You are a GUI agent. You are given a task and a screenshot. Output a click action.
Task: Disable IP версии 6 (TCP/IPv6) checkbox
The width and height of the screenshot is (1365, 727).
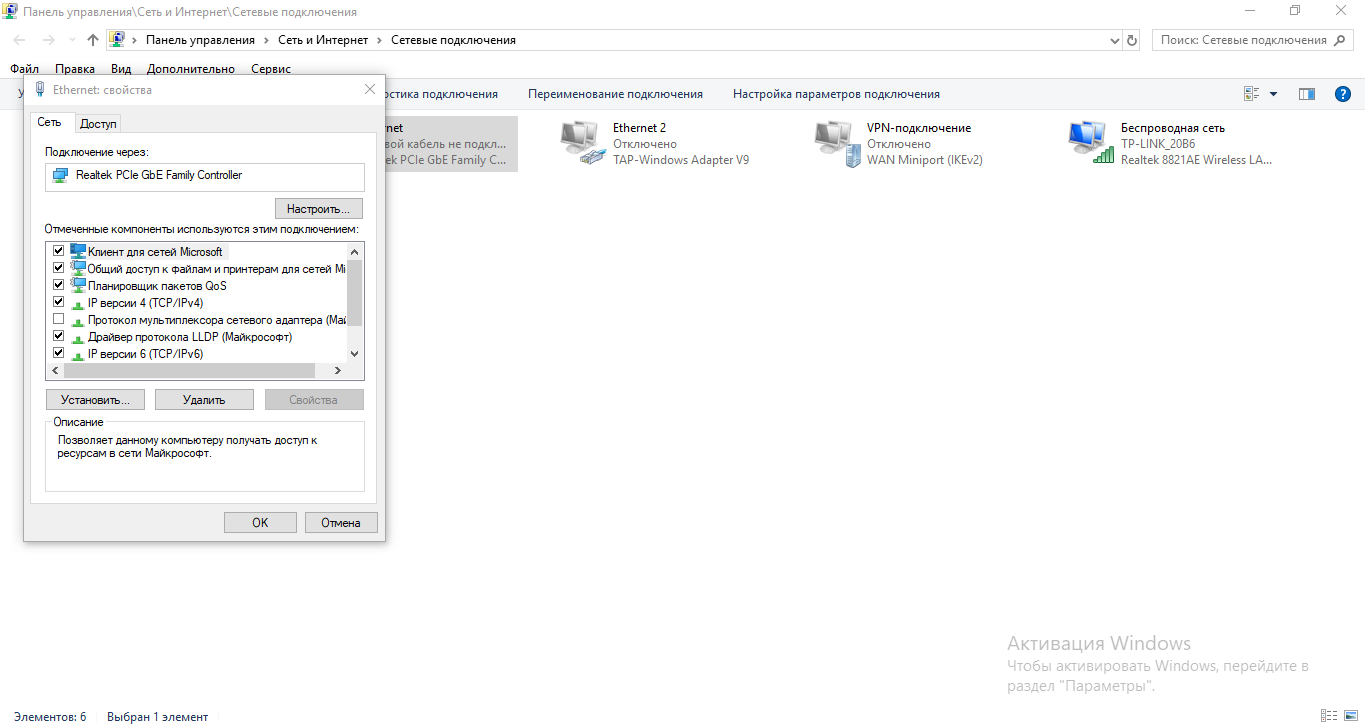[58, 354]
